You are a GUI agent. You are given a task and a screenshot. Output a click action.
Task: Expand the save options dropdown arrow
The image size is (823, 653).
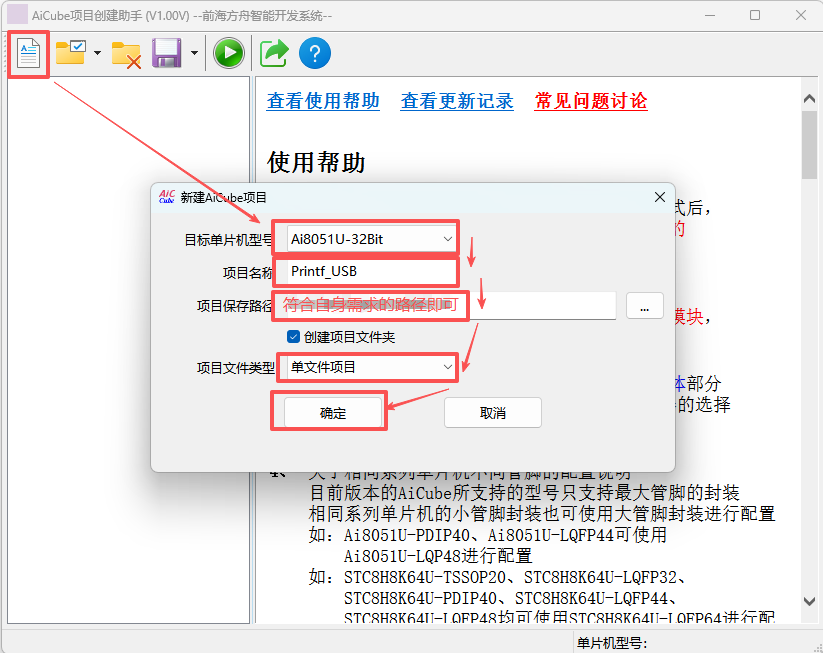[194, 53]
